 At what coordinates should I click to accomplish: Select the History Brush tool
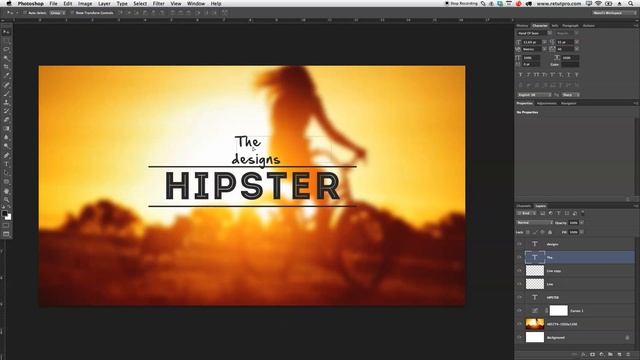point(6,111)
